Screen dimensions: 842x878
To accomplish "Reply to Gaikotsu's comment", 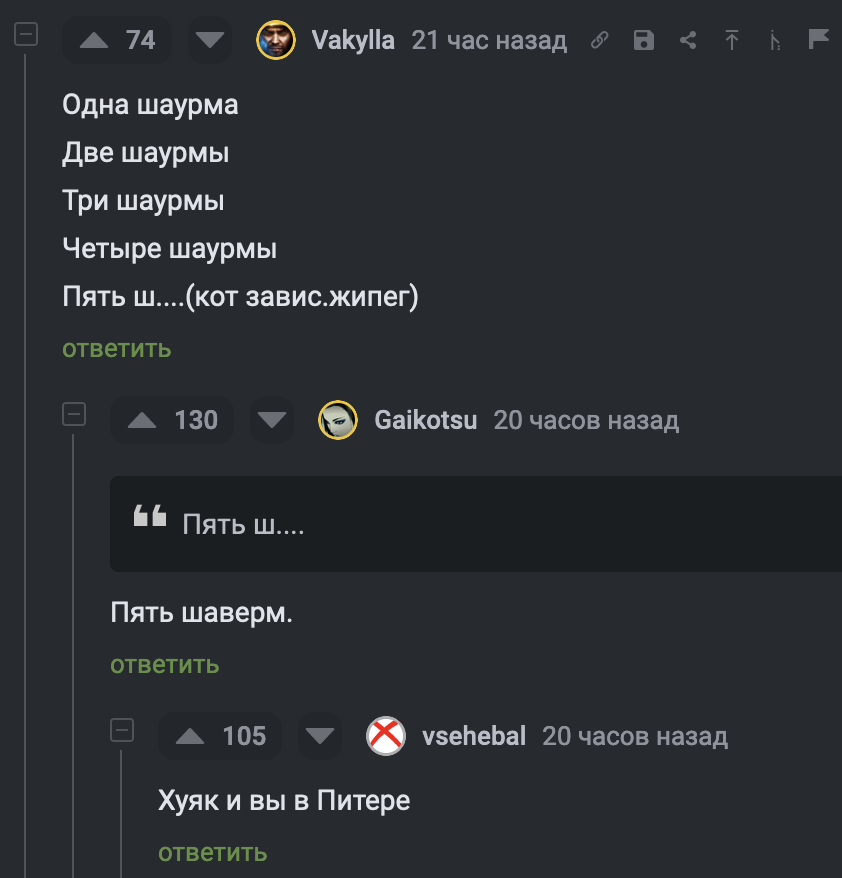I will 164,664.
